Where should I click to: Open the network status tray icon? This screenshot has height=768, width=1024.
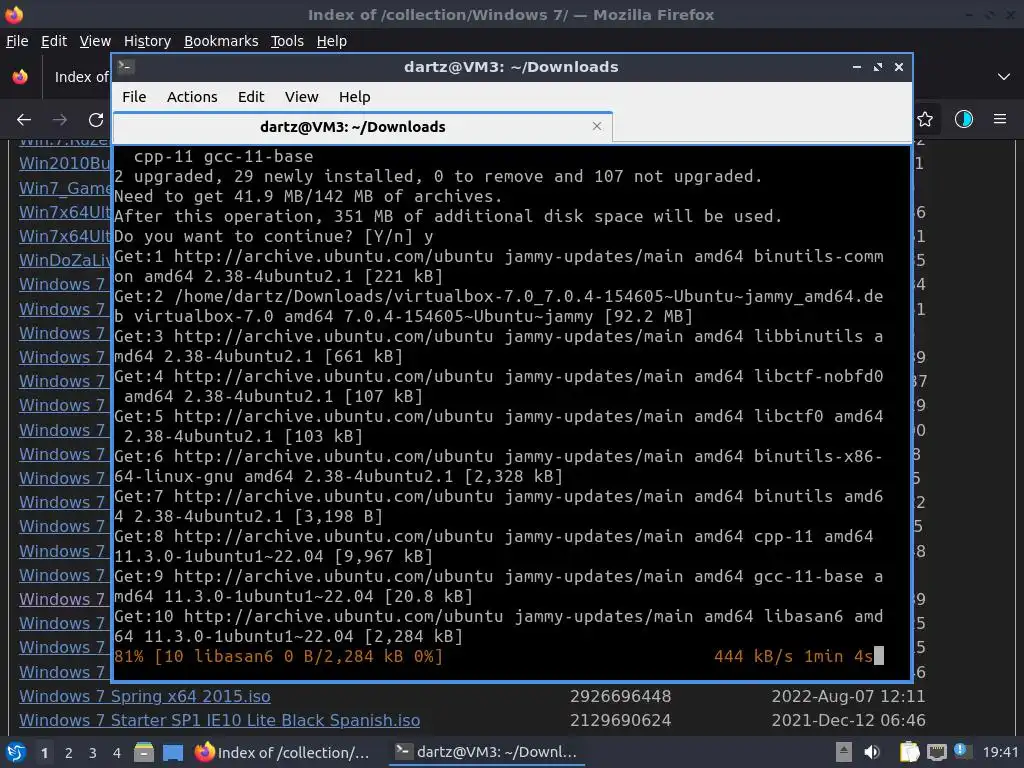tap(936, 752)
